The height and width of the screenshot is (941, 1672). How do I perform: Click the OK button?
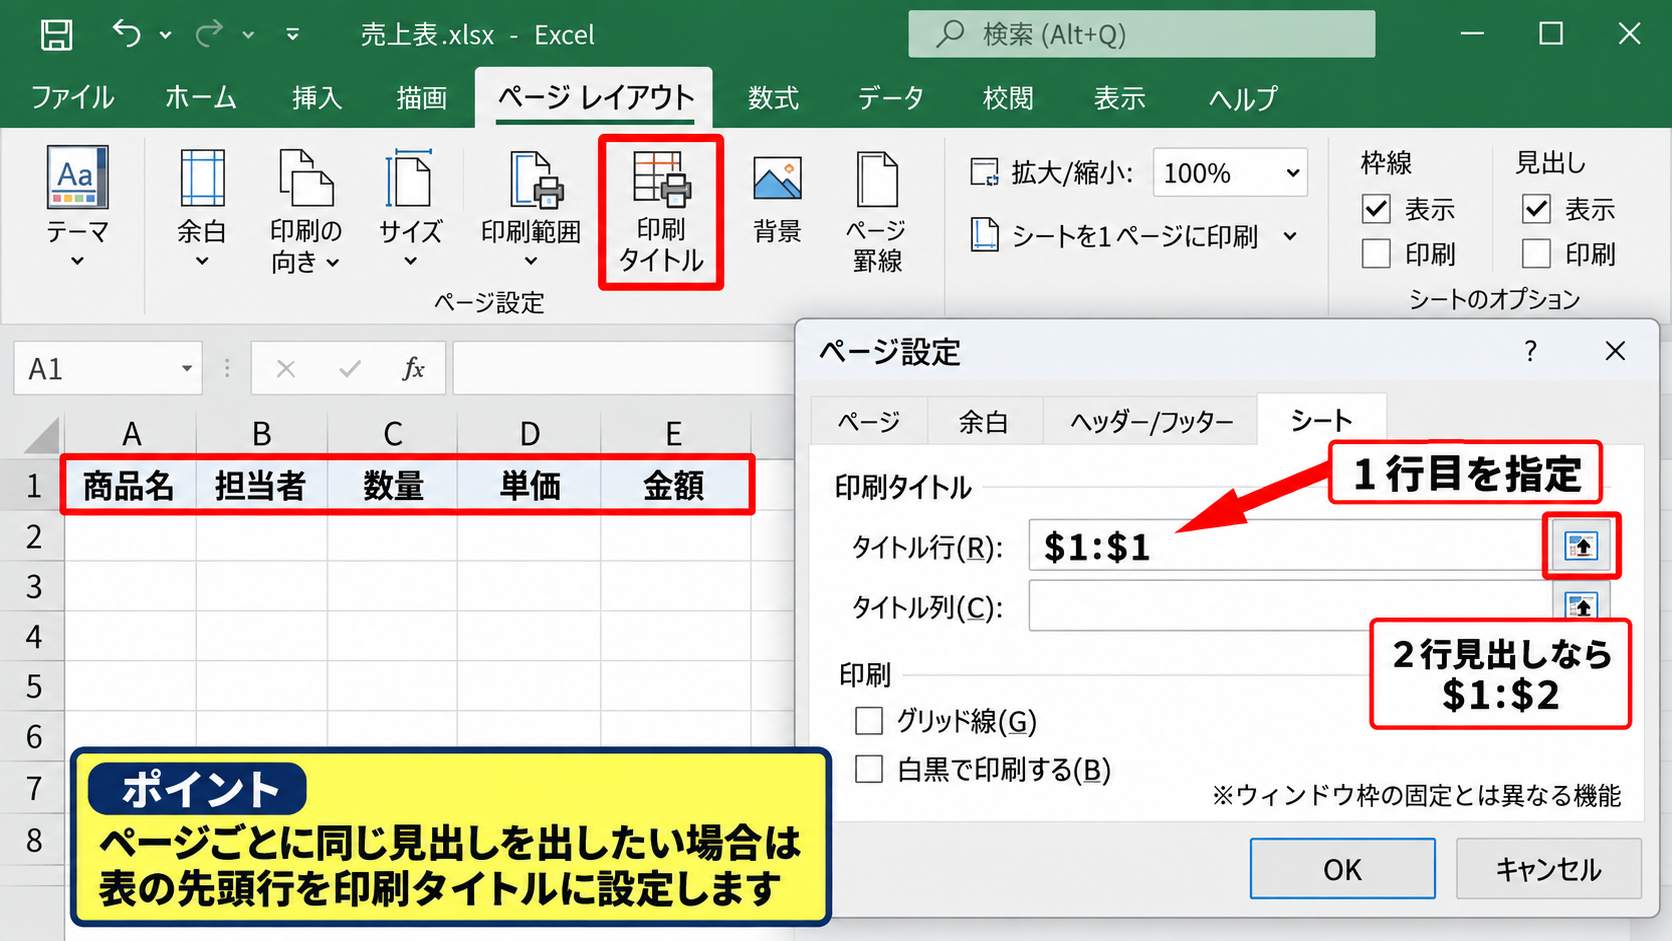tap(1342, 869)
